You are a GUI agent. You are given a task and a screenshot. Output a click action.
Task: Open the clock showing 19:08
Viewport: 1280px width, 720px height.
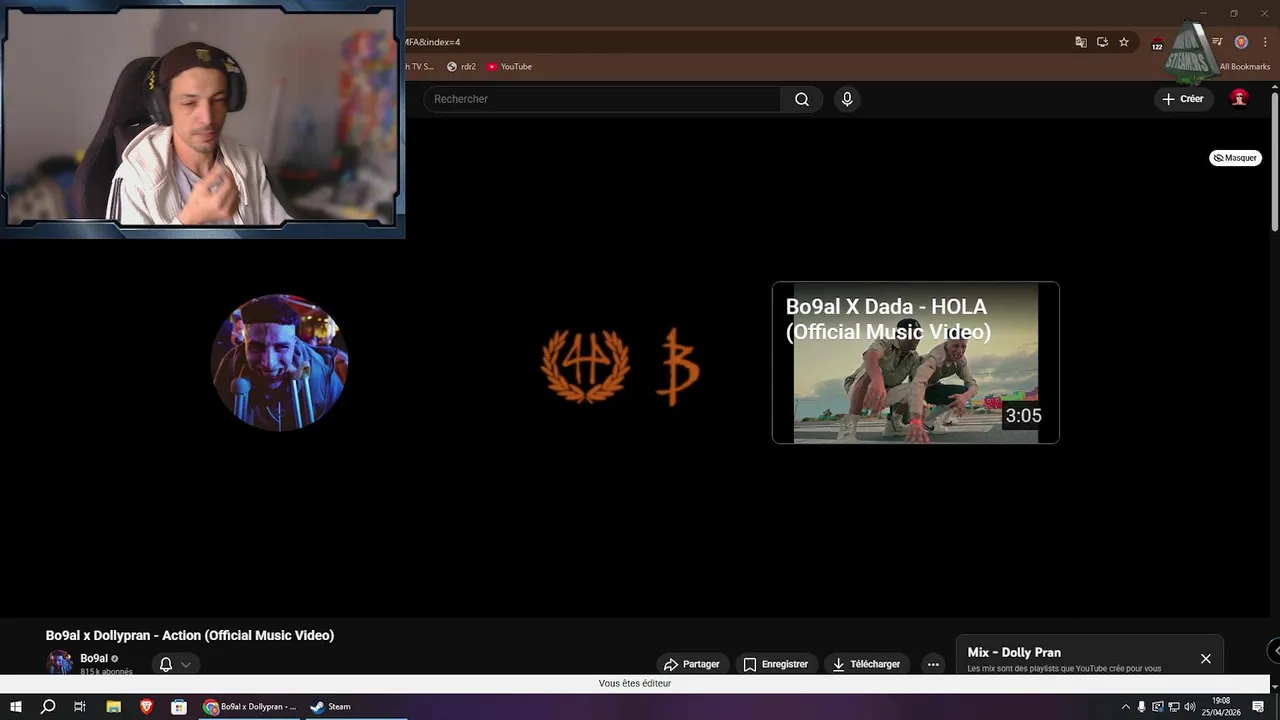tap(1221, 707)
